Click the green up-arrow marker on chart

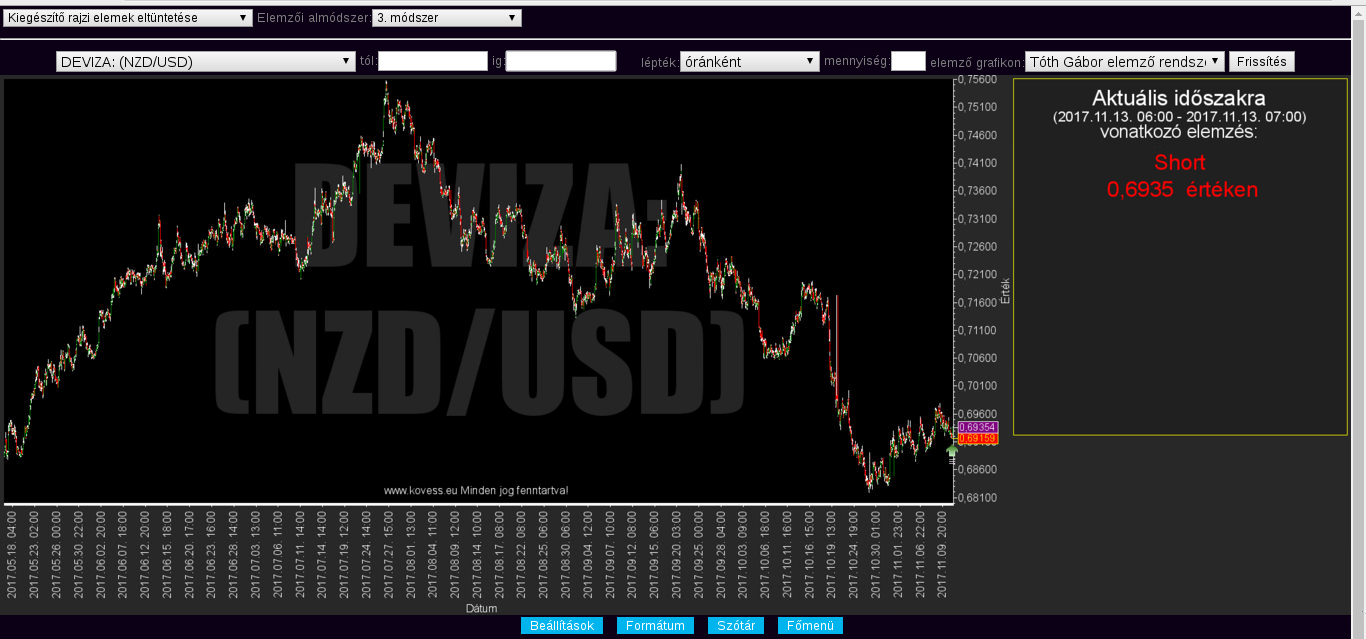(x=952, y=452)
